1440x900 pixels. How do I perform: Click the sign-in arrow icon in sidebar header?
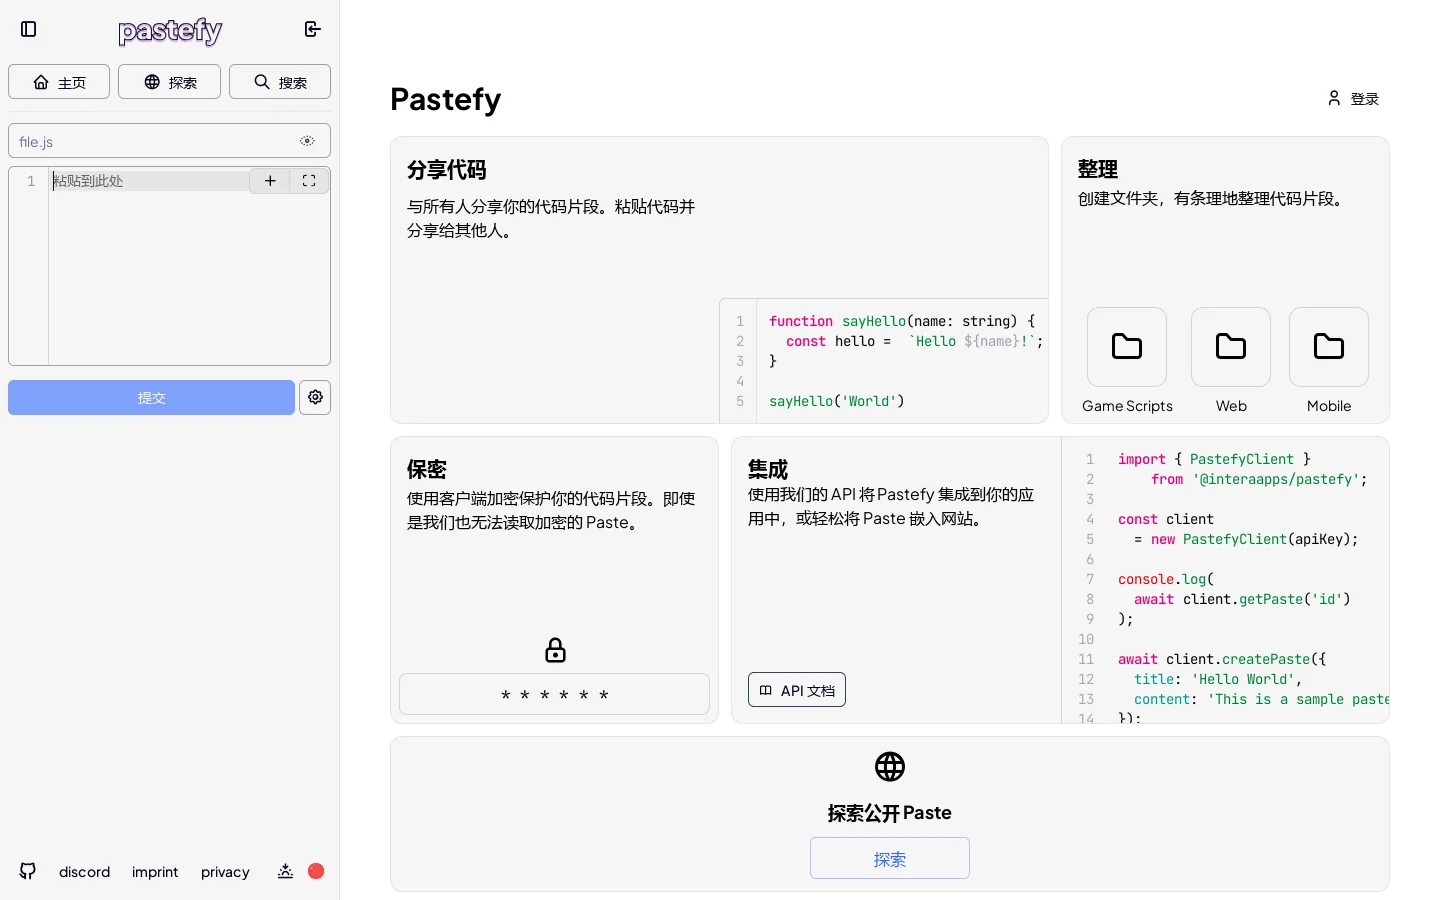click(x=312, y=29)
